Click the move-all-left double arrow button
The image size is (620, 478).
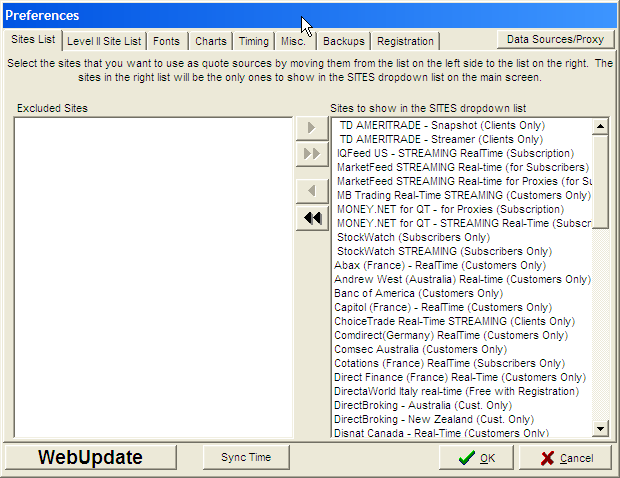pyautogui.click(x=312, y=218)
